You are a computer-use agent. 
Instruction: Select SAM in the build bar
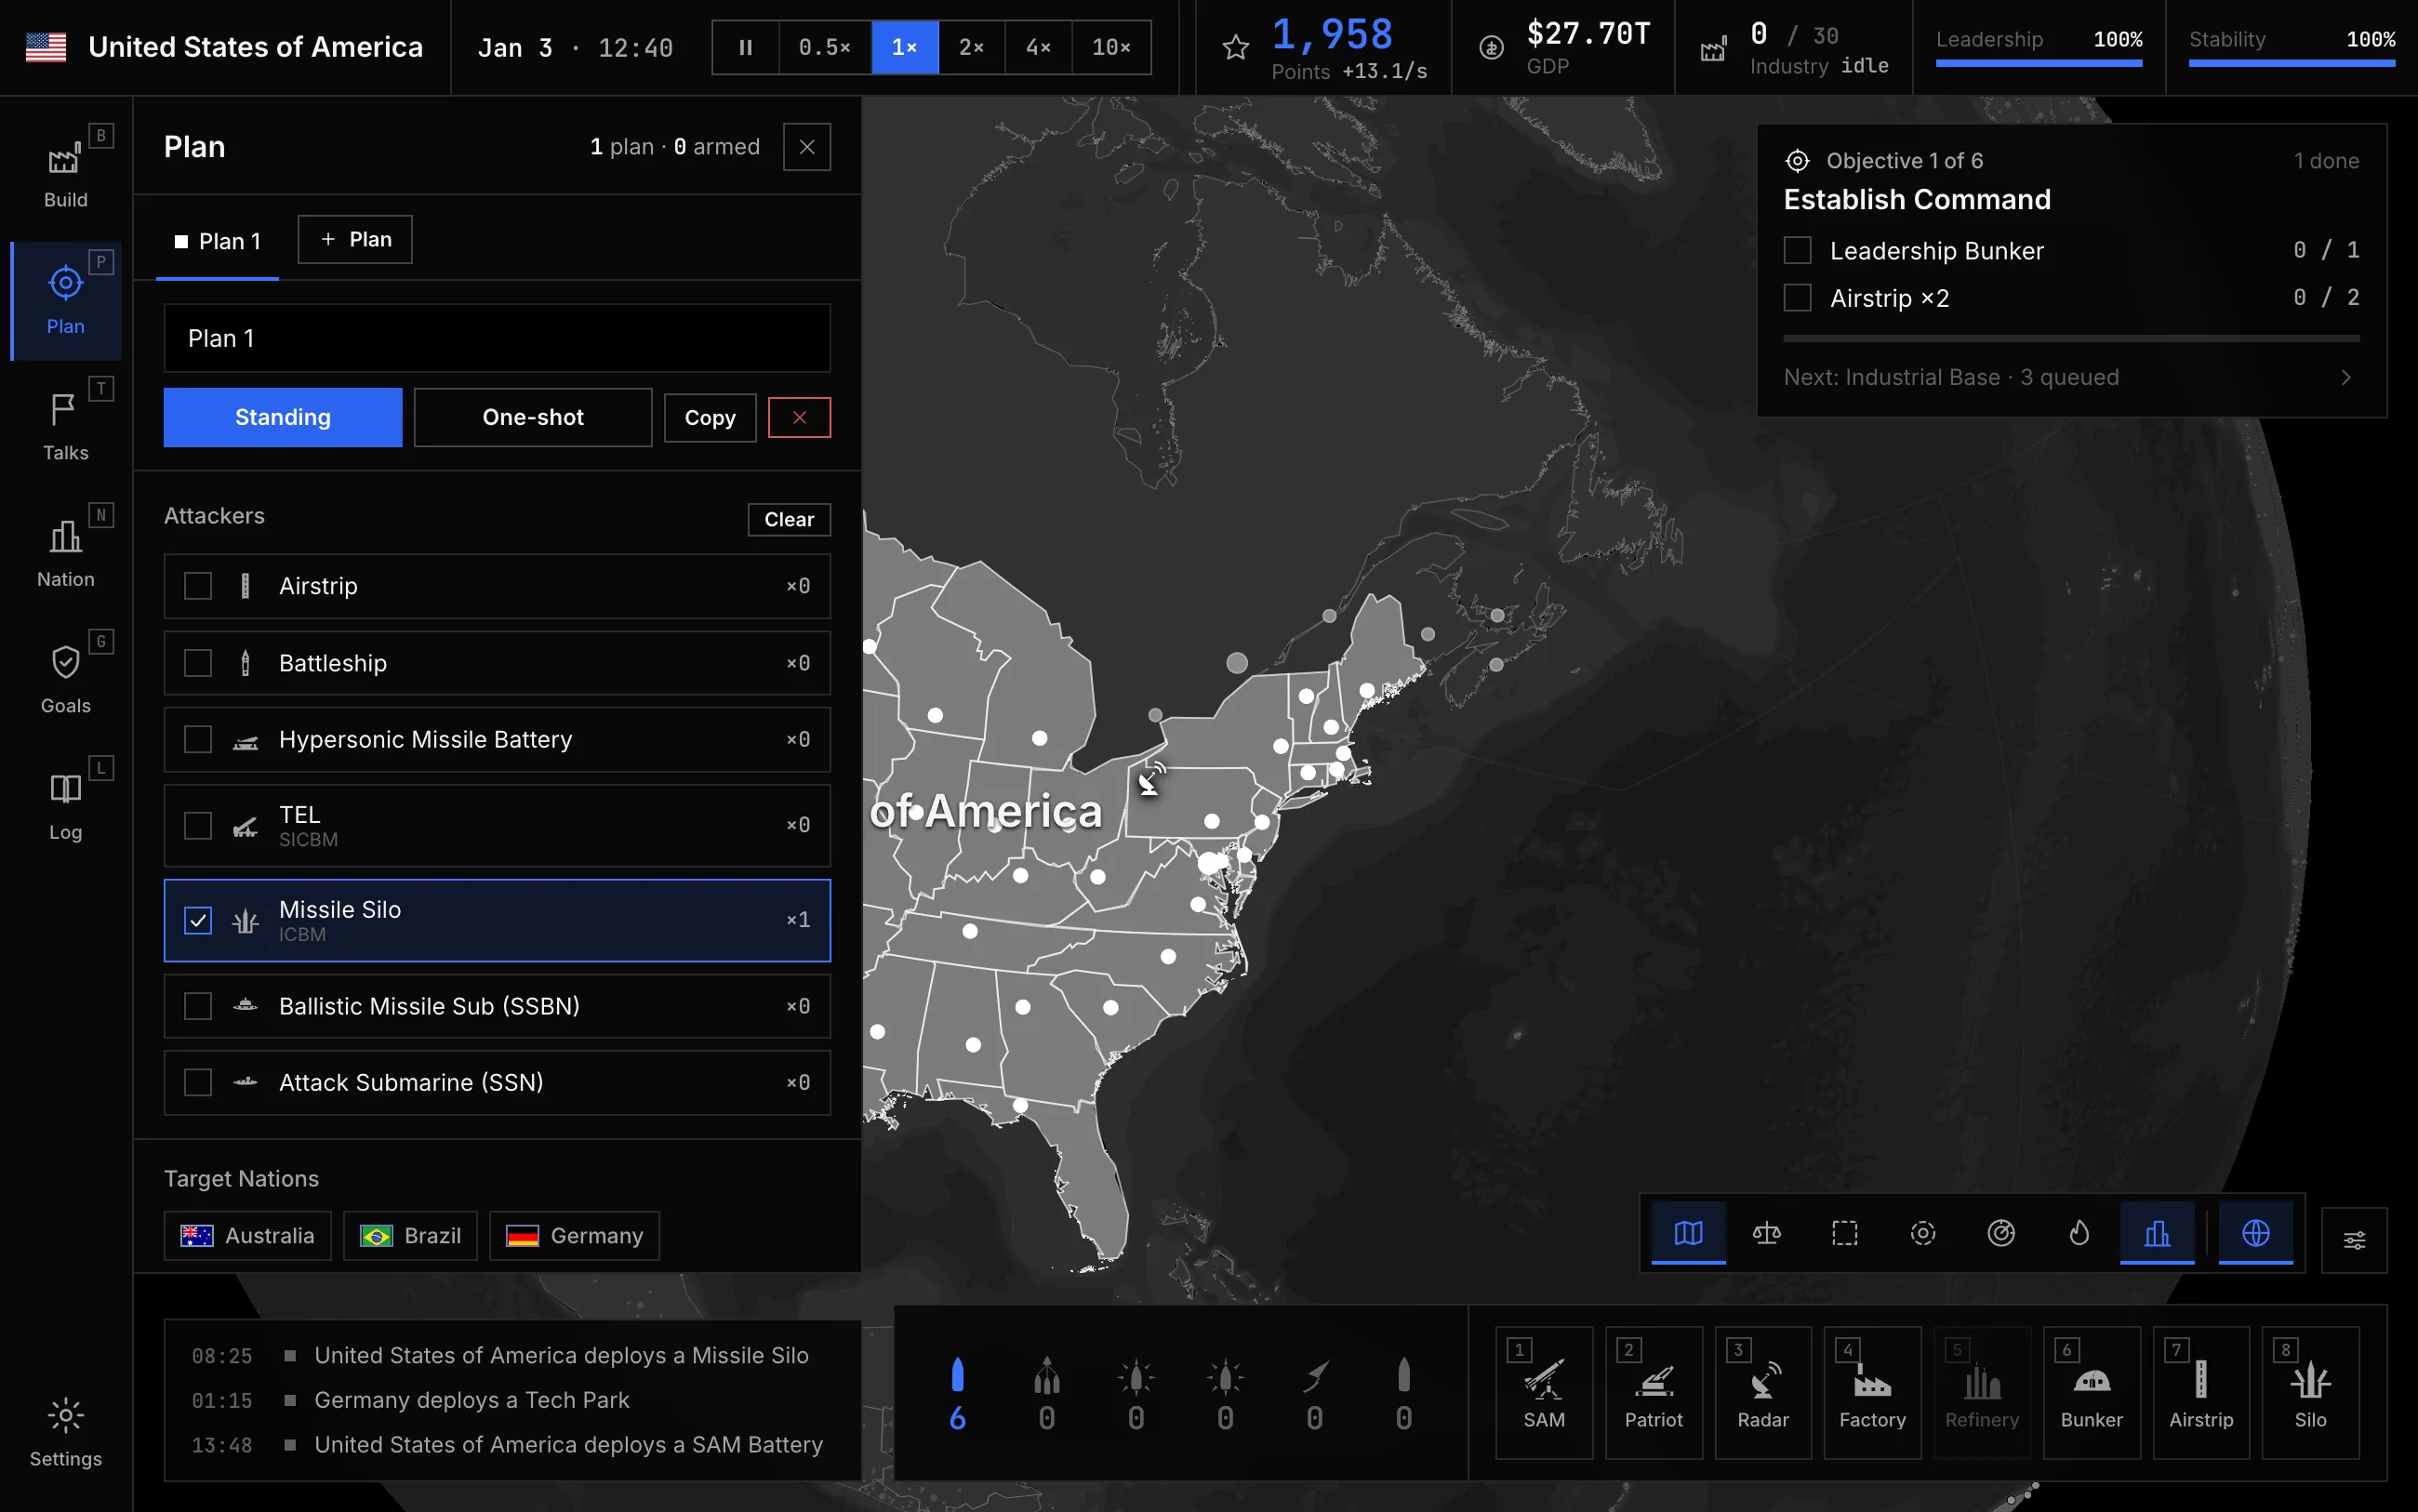[x=1544, y=1392]
